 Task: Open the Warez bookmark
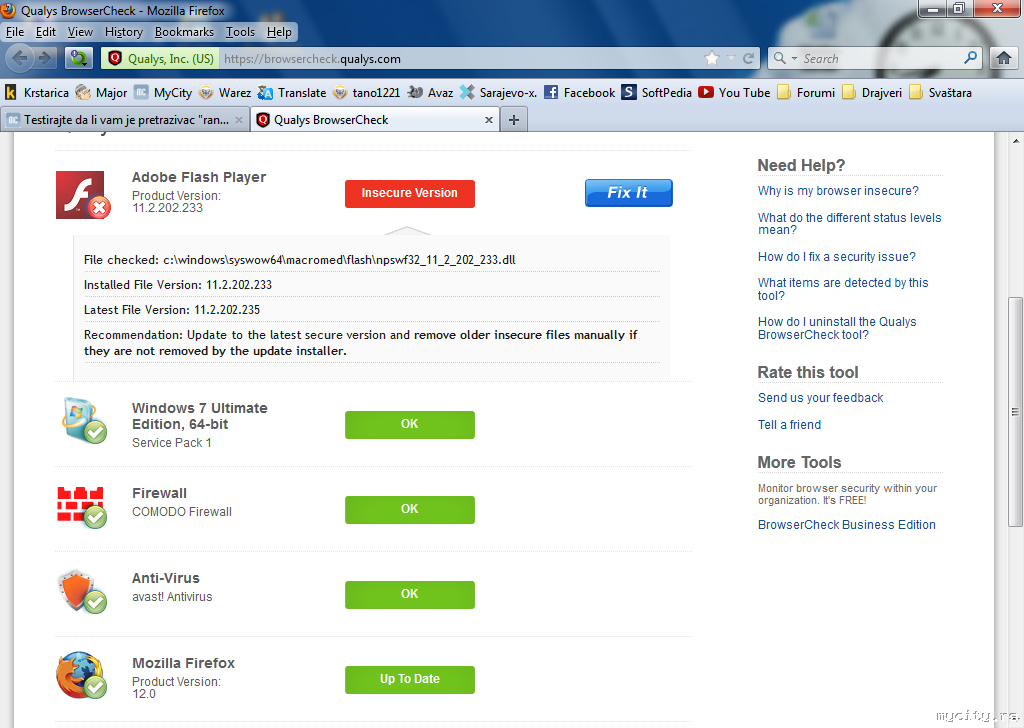point(225,93)
